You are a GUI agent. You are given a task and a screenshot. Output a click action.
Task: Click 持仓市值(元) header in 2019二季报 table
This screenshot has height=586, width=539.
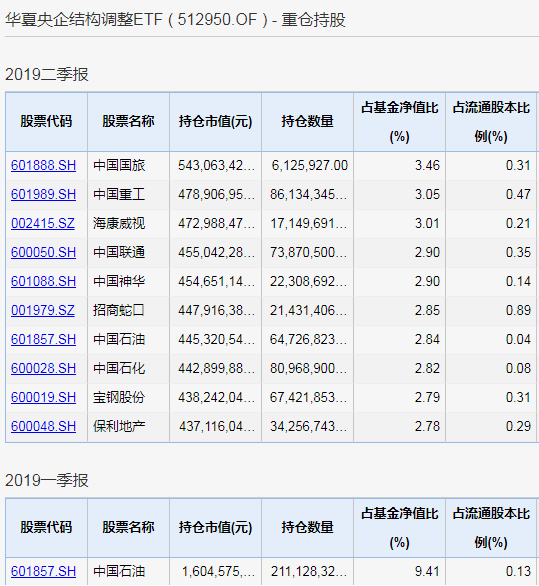pyautogui.click(x=216, y=121)
